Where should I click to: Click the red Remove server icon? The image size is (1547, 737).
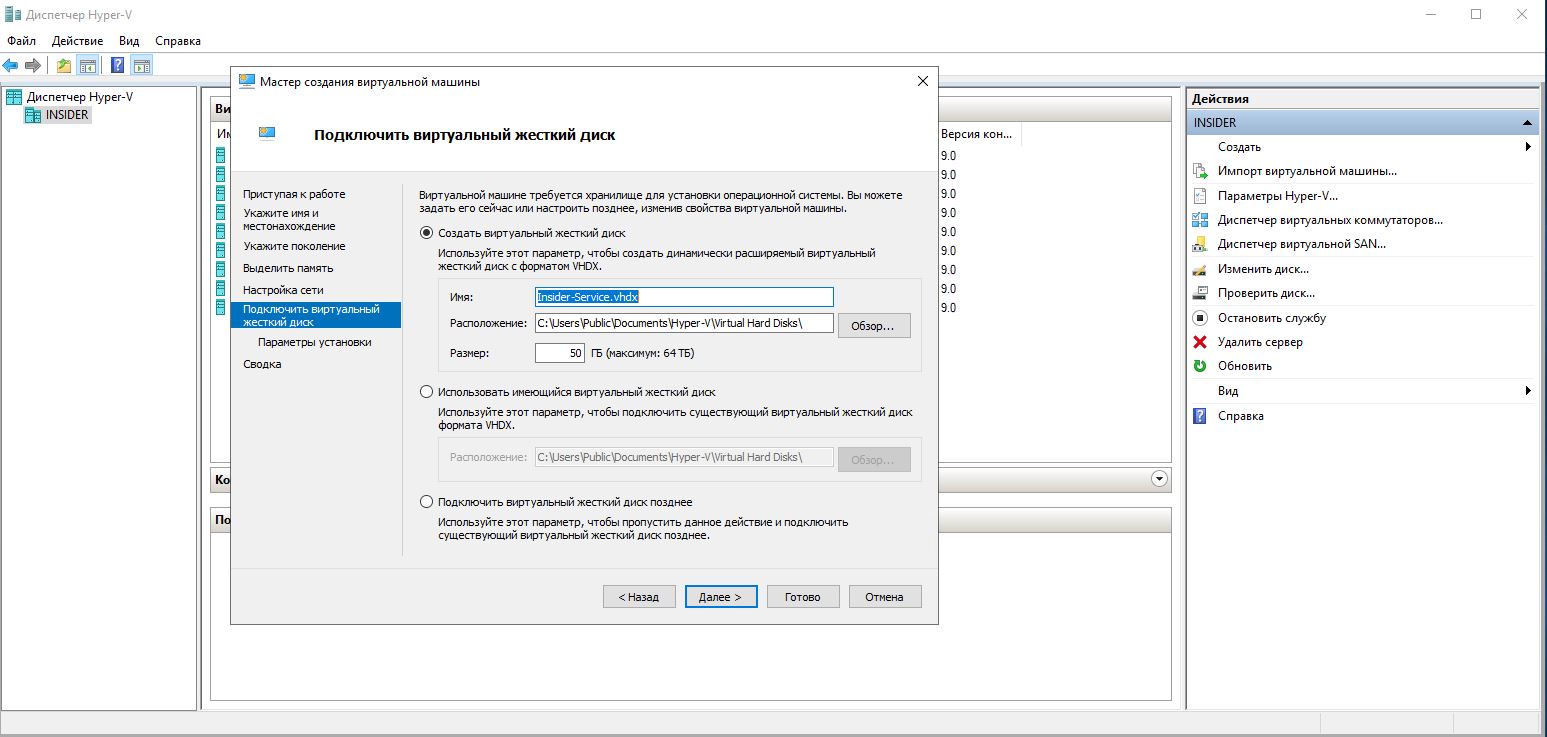(x=1201, y=342)
